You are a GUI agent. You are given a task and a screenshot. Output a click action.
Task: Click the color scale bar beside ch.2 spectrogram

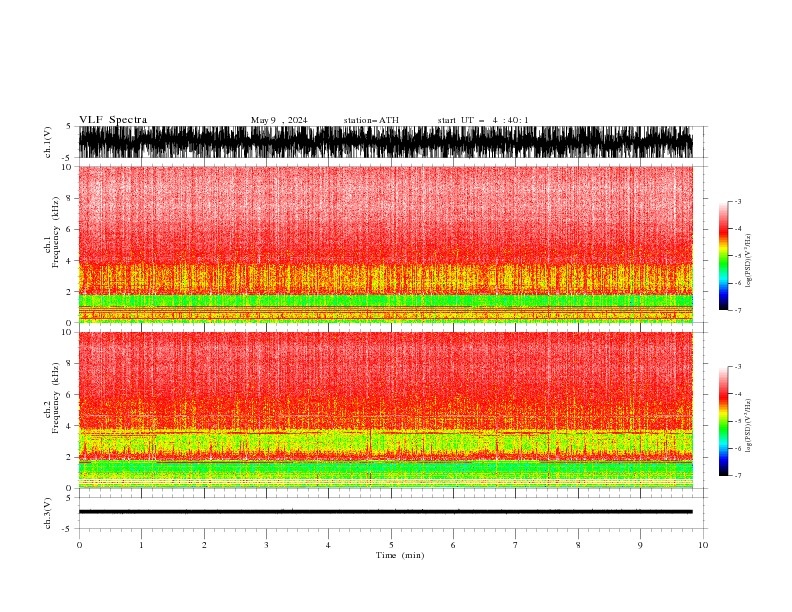coord(723,421)
